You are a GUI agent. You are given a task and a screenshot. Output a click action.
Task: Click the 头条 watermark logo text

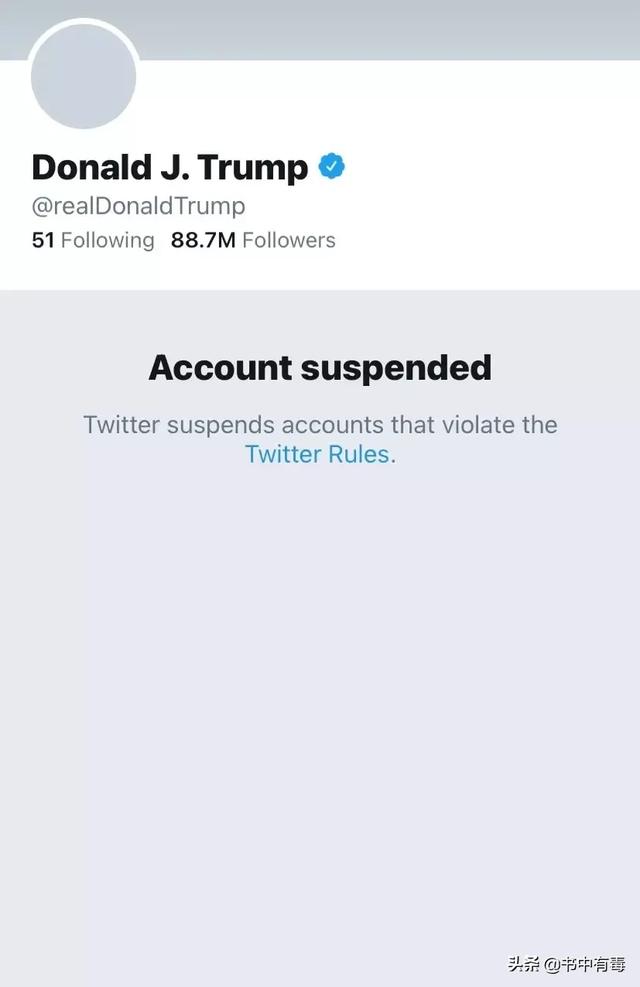[524, 964]
